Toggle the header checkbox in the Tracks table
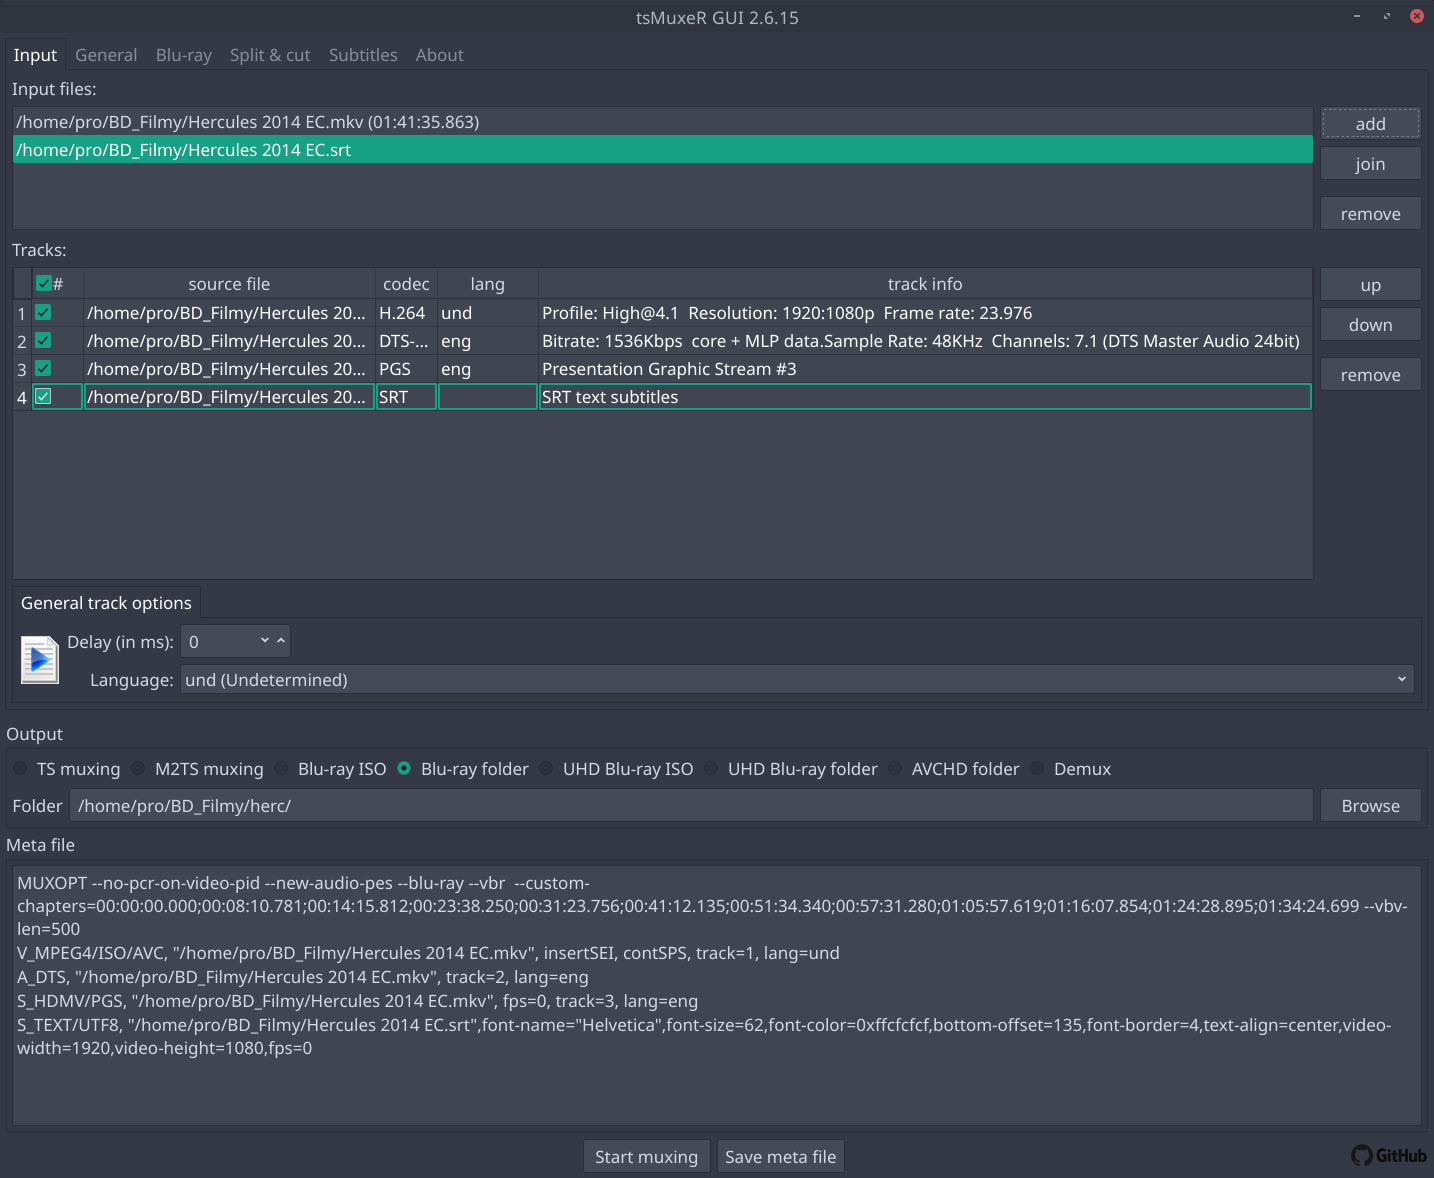The height and width of the screenshot is (1178, 1434). [43, 283]
